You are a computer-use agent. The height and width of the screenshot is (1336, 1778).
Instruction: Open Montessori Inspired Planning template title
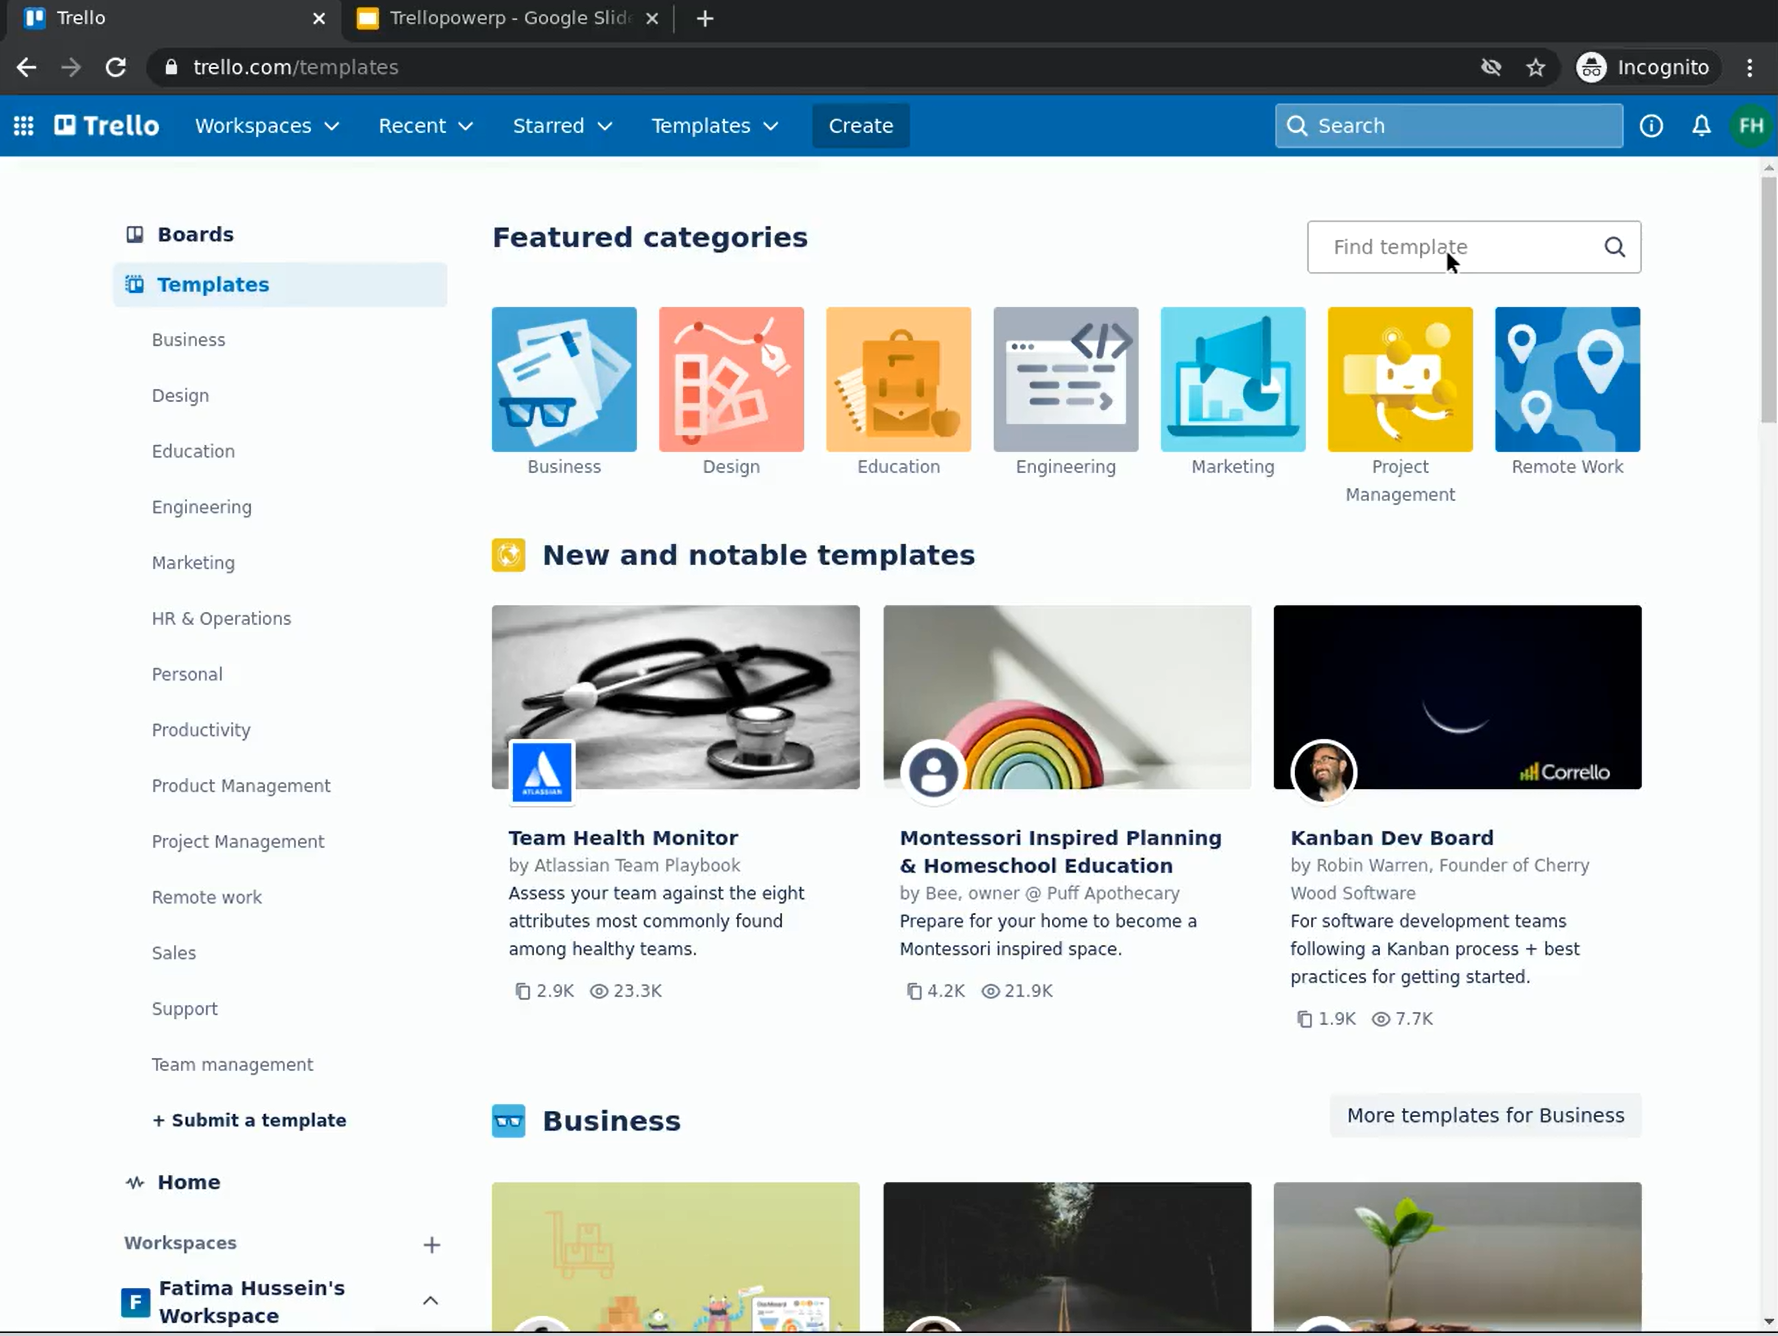point(1060,852)
